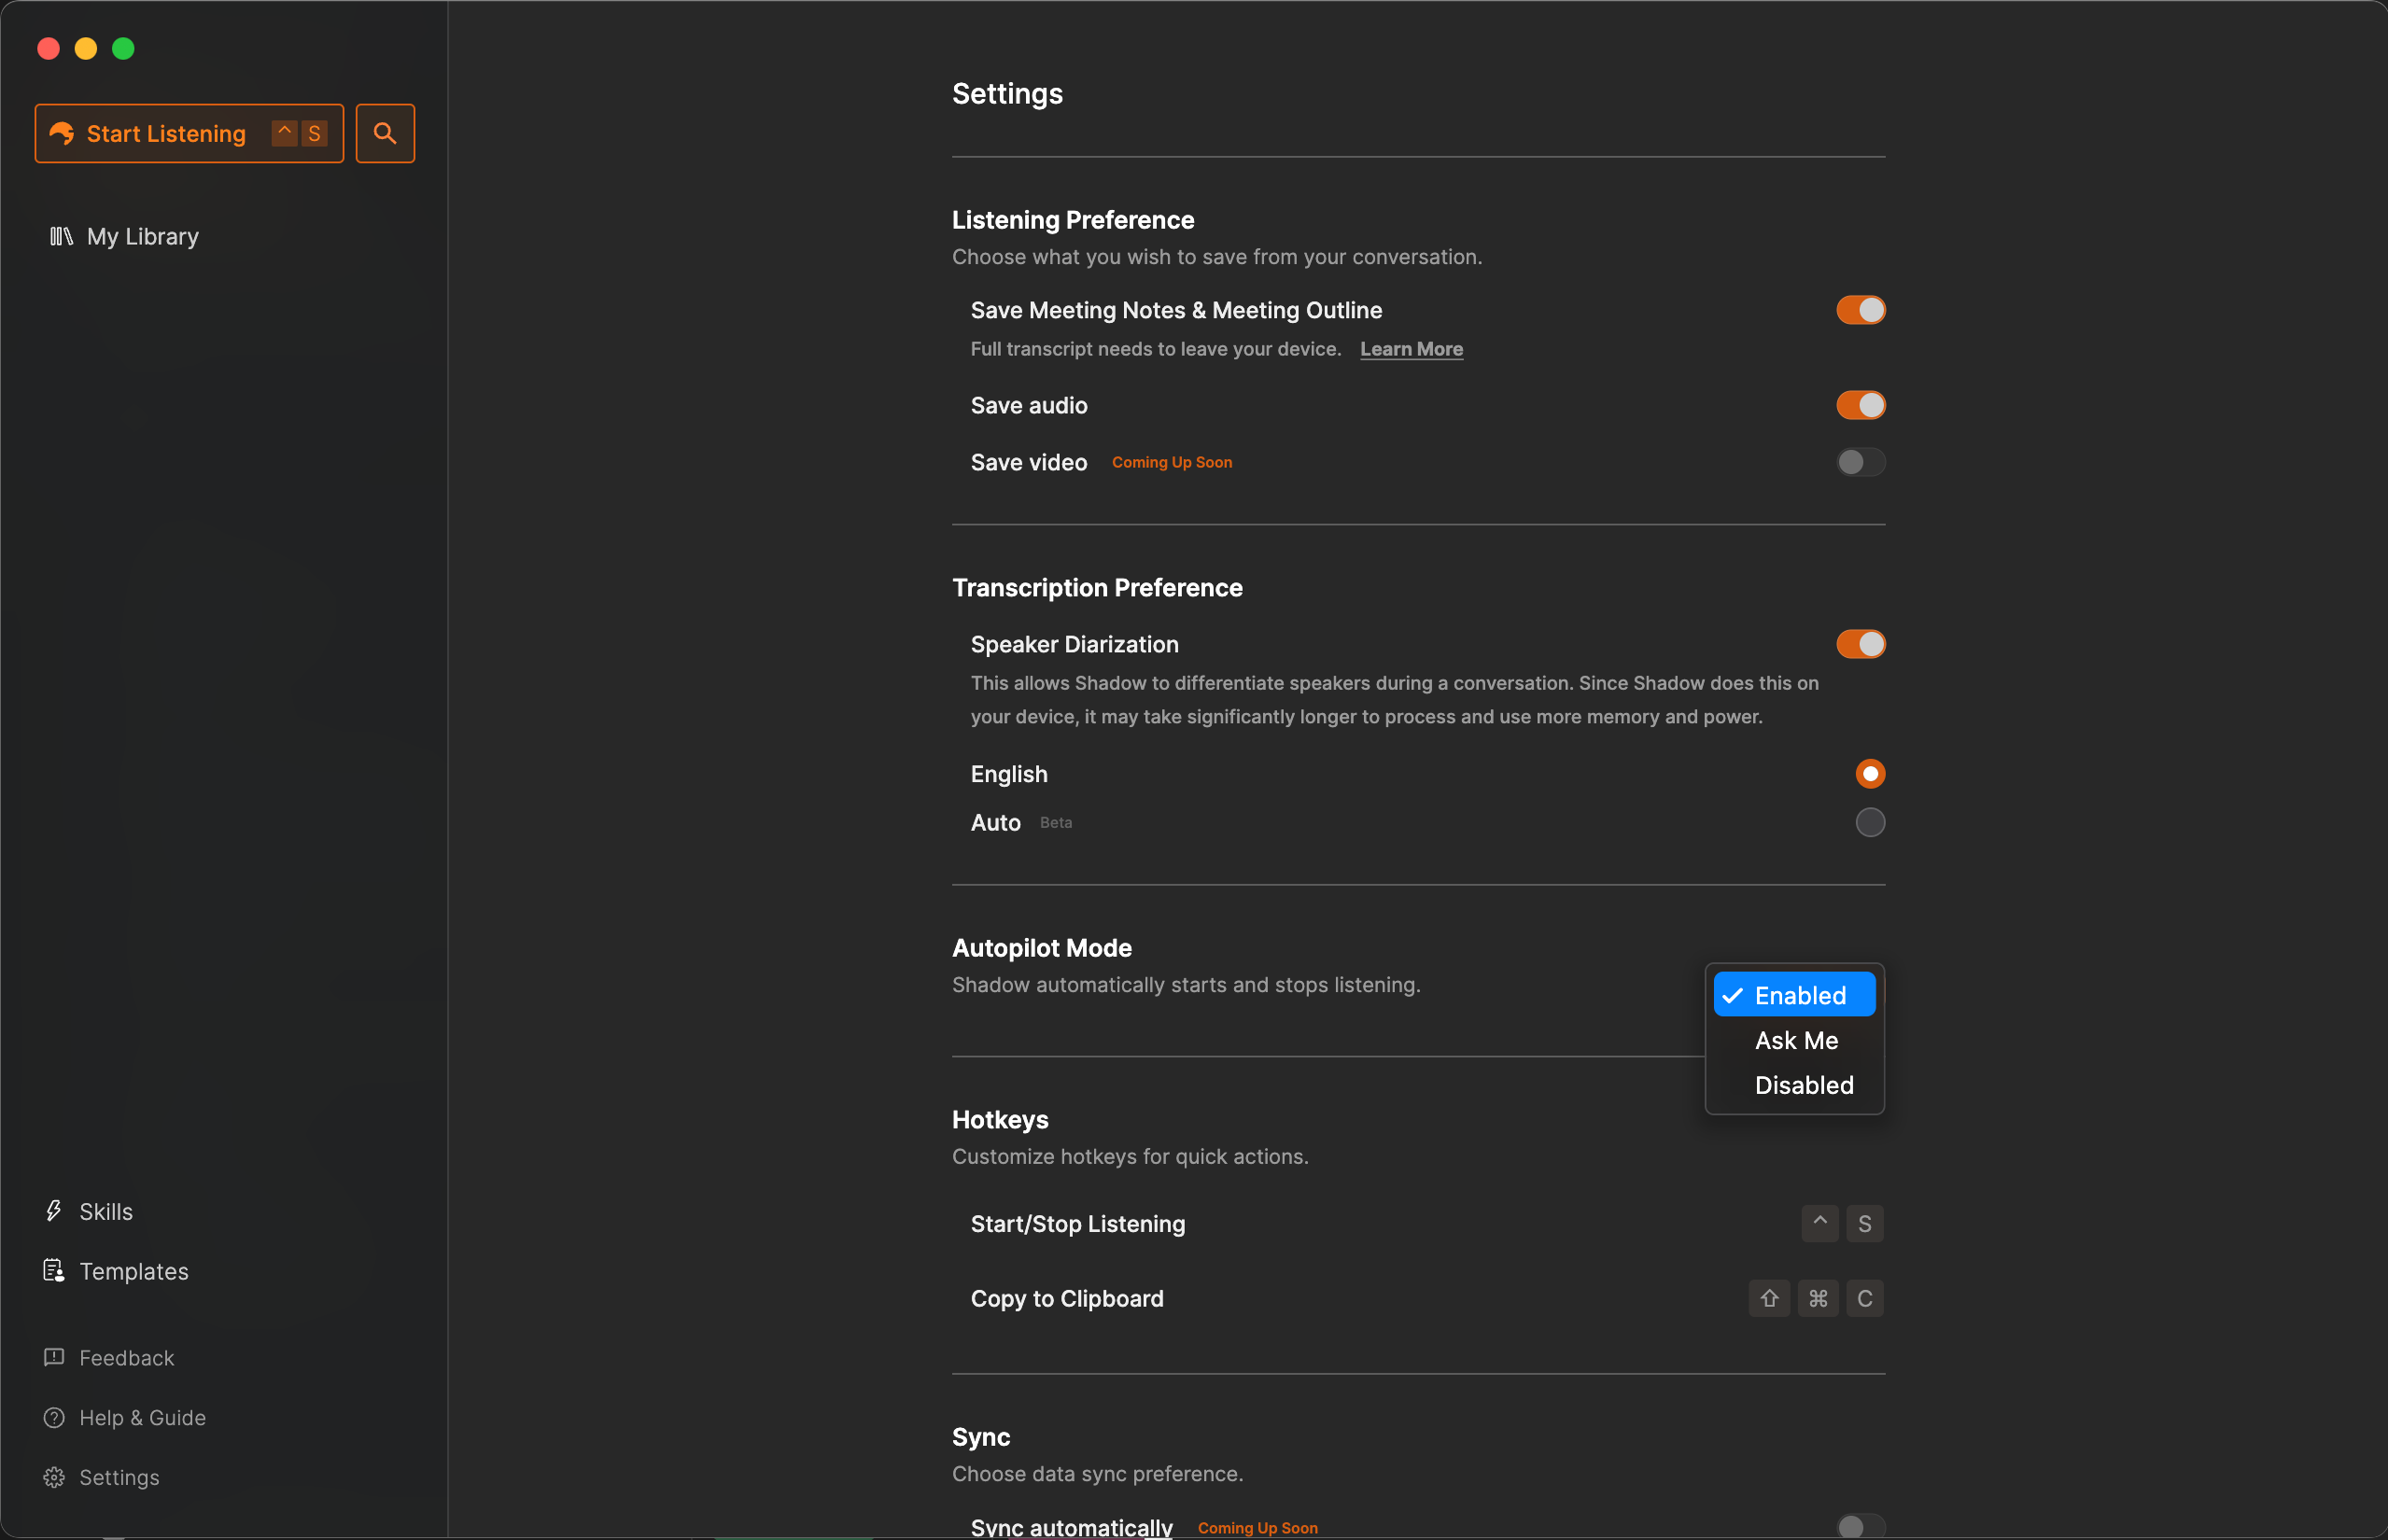Turn off Speaker Diarization

[1859, 643]
